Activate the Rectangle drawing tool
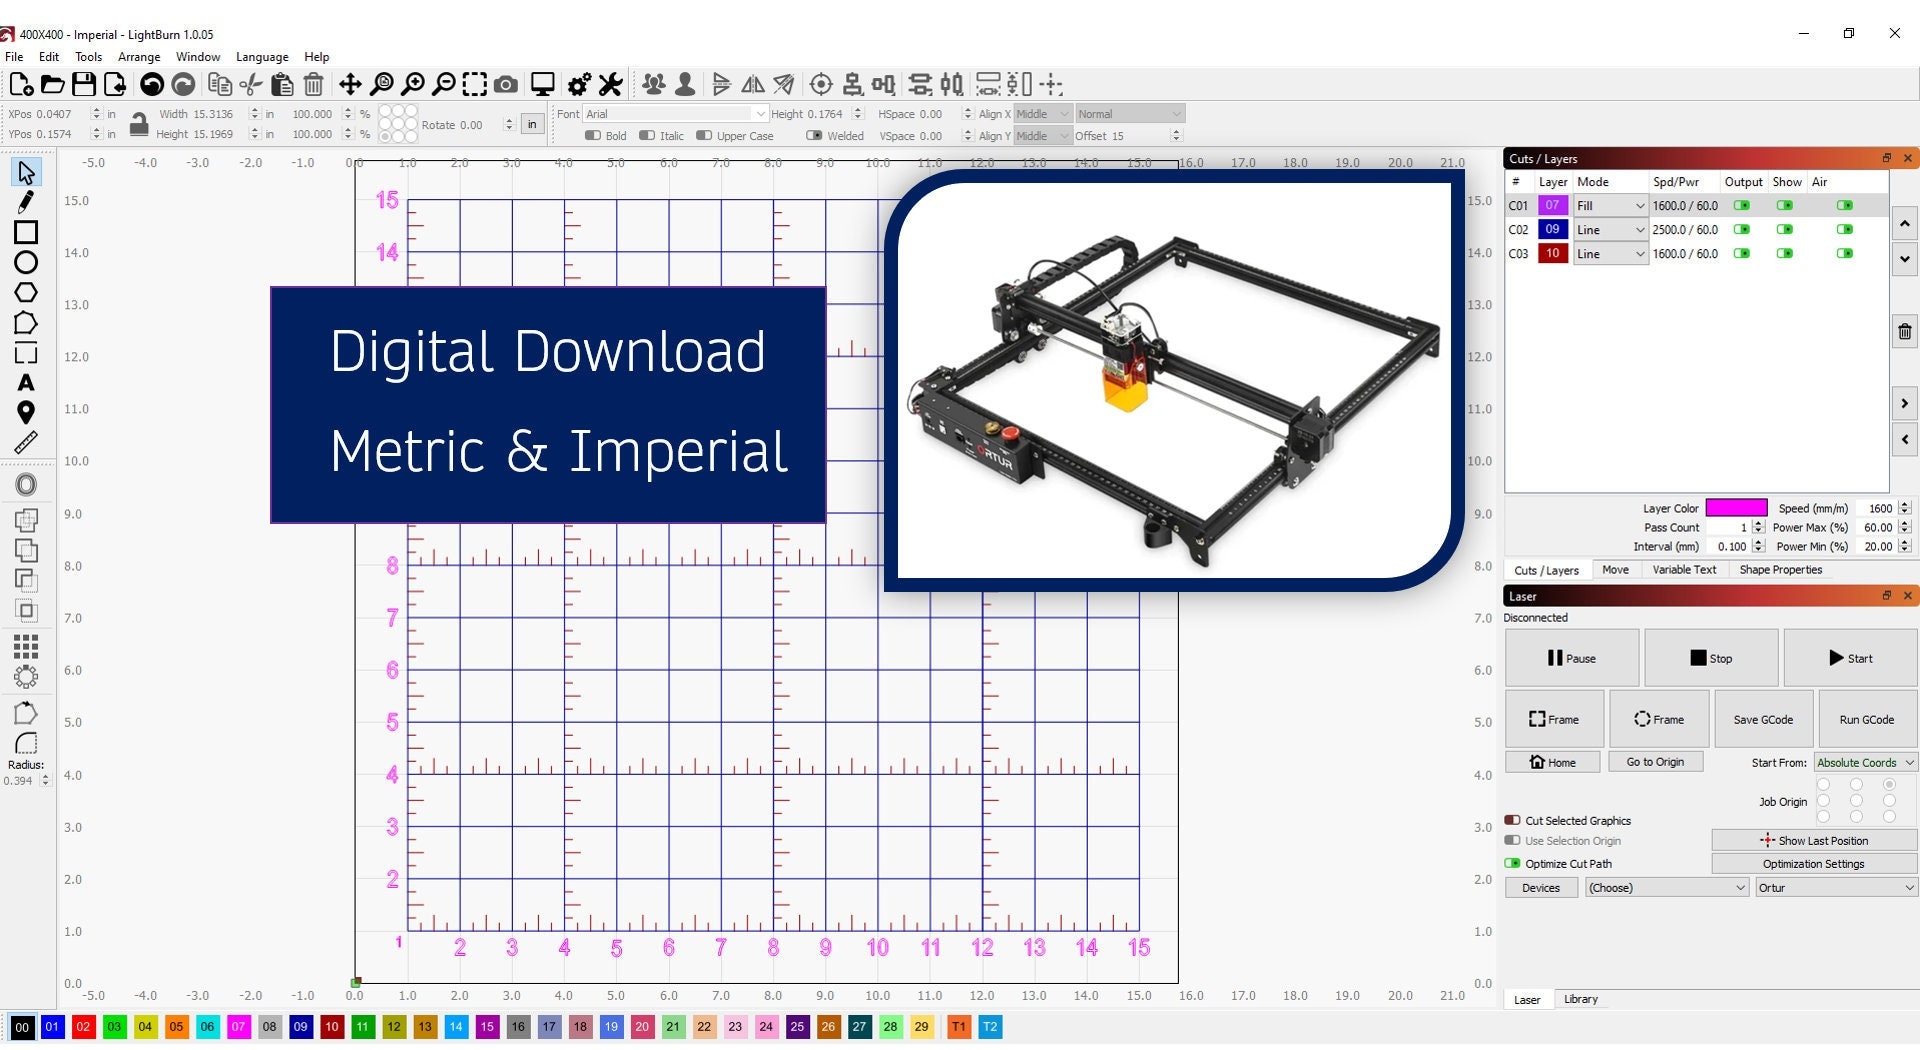 point(26,232)
